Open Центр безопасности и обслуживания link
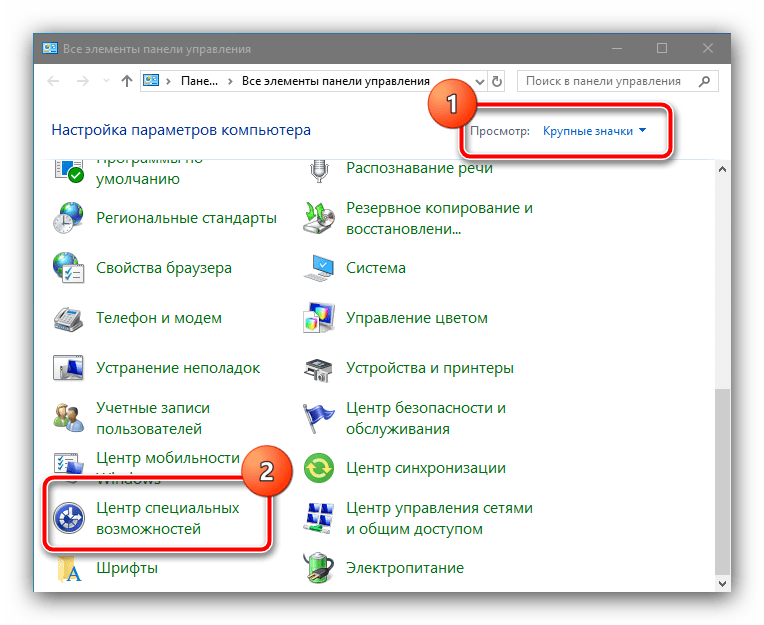Viewport: 764px width, 625px height. pos(426,418)
